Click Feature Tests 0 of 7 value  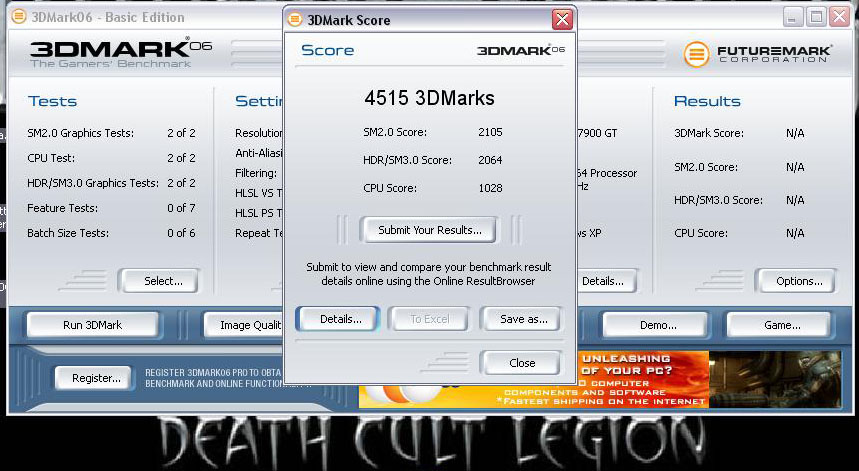click(x=181, y=208)
